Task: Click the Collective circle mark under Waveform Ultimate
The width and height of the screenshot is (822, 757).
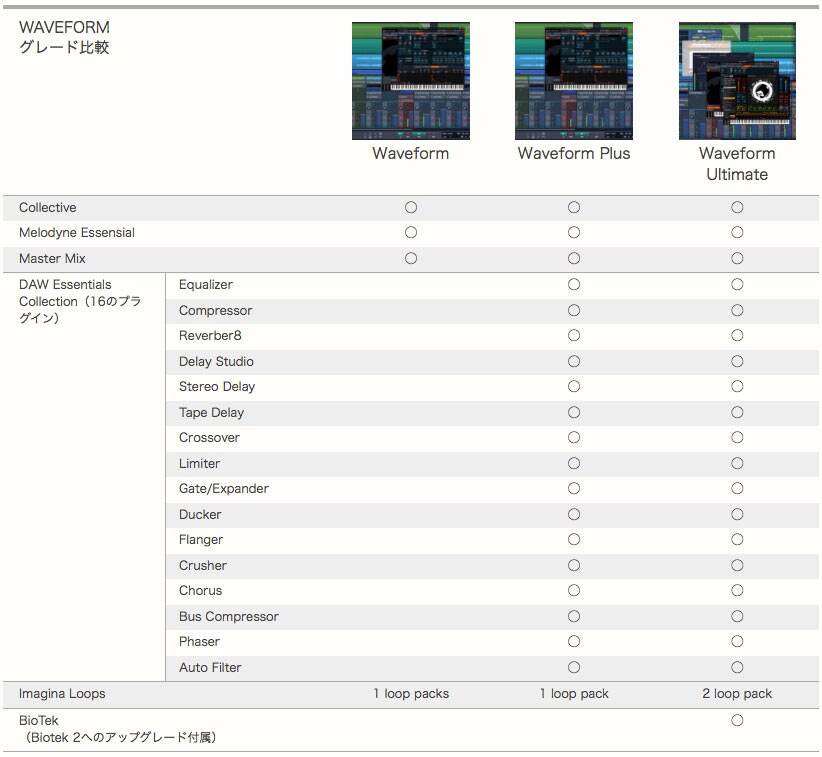Action: coord(737,208)
